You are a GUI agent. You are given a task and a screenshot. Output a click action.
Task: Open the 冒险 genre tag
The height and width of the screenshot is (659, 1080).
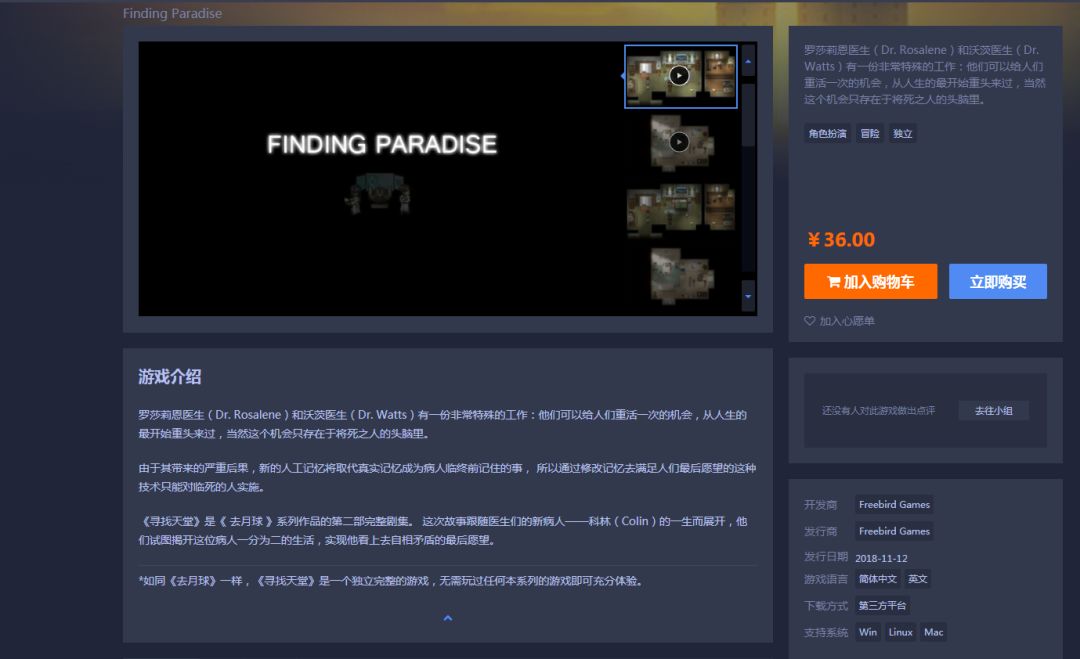coord(870,134)
